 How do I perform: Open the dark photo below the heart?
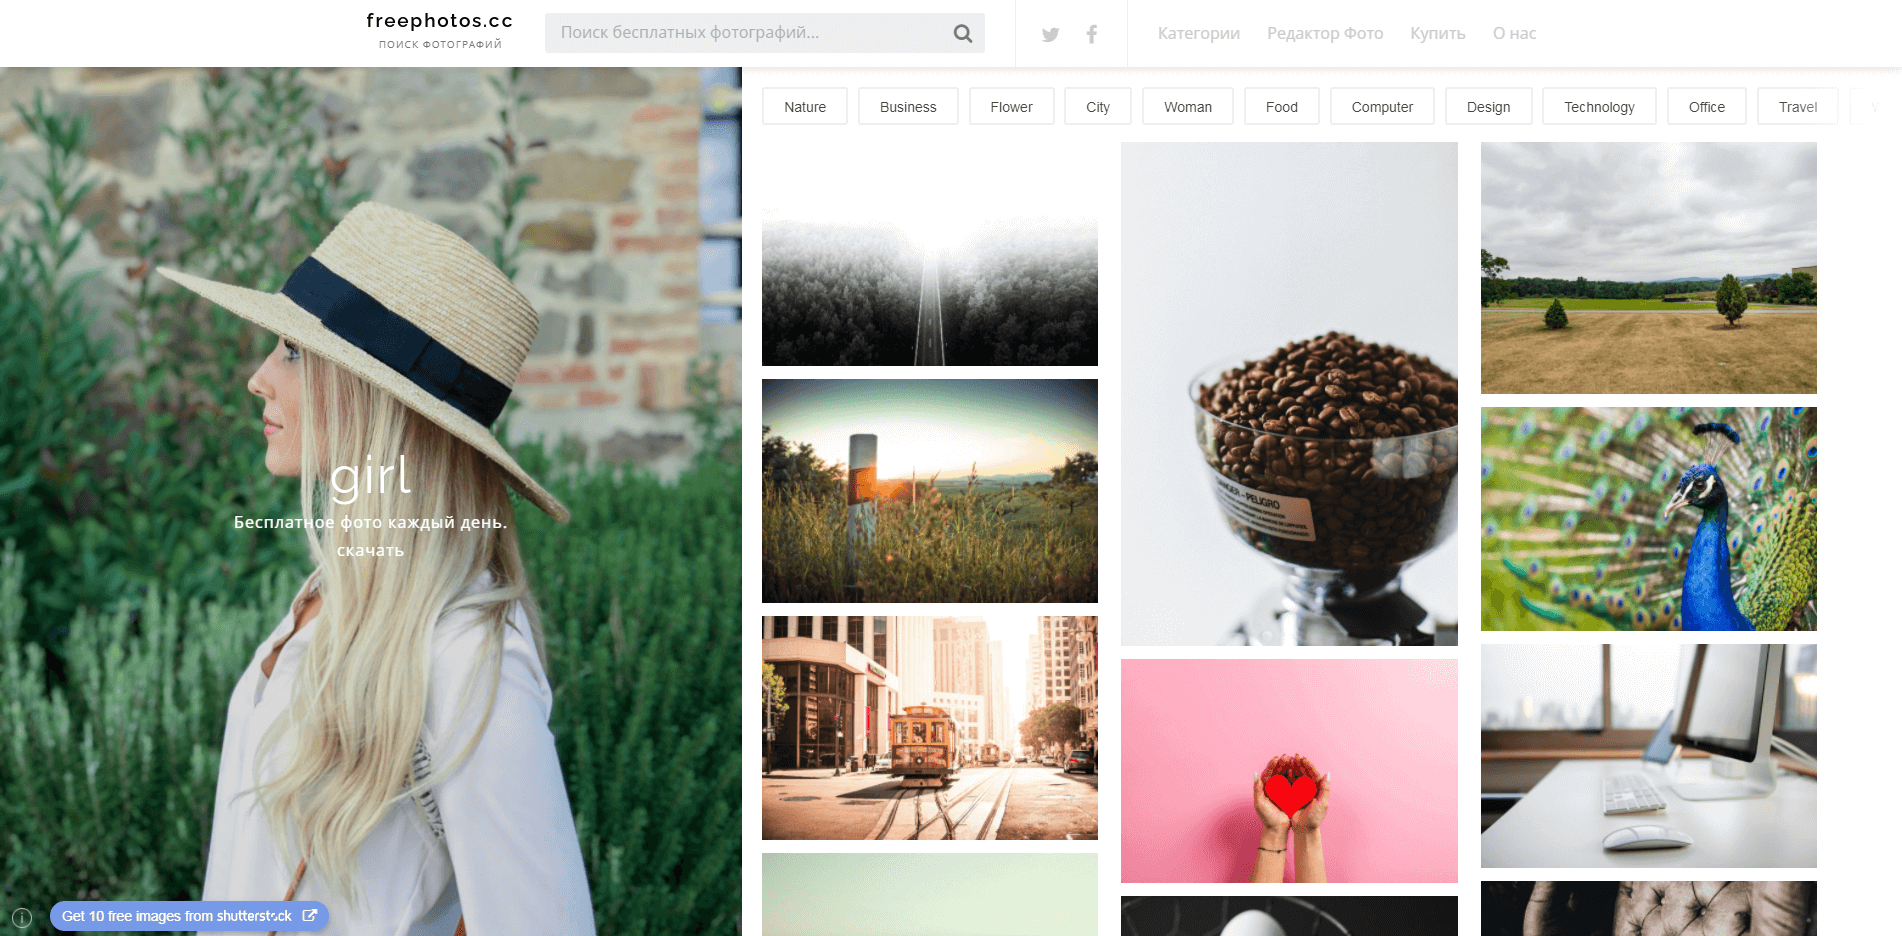click(1289, 916)
